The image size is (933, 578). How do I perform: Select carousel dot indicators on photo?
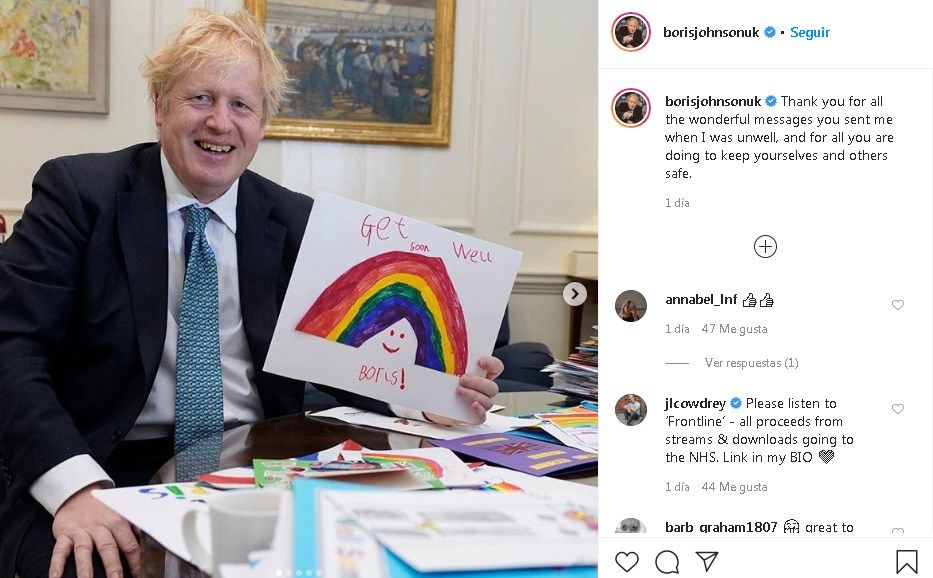pyautogui.click(x=299, y=573)
